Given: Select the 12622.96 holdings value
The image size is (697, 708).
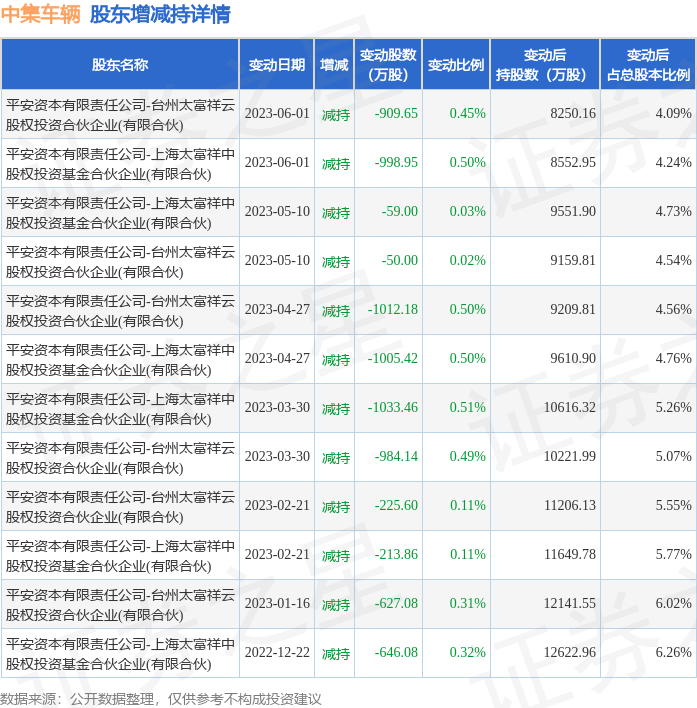Looking at the screenshot, I should (x=570, y=652).
